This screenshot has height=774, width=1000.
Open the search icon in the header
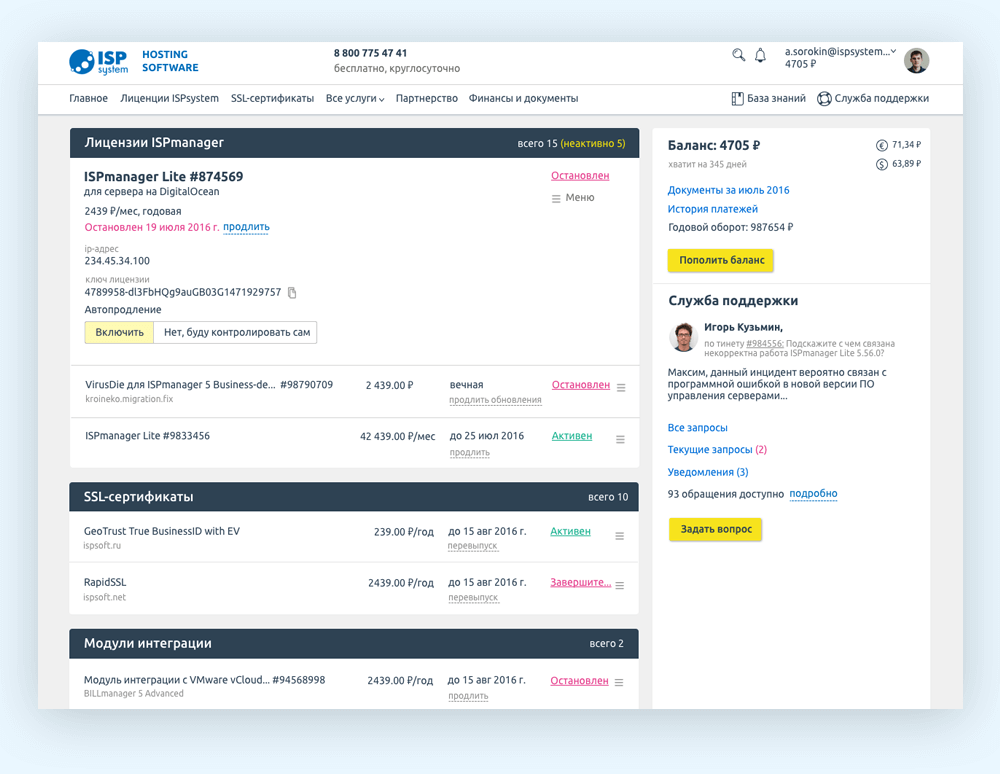click(x=739, y=55)
